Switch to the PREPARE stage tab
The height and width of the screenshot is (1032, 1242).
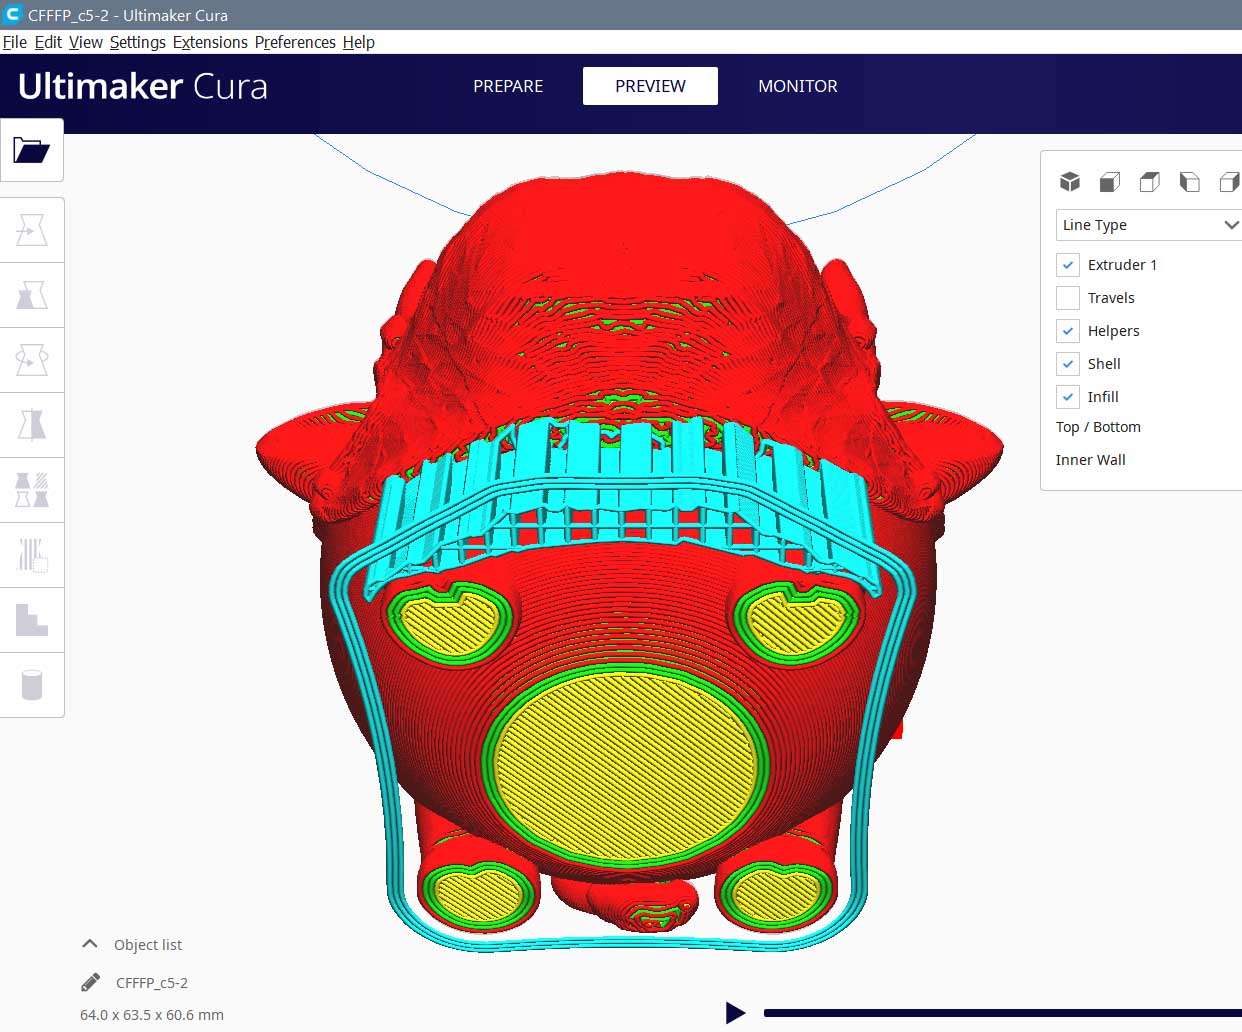508,86
